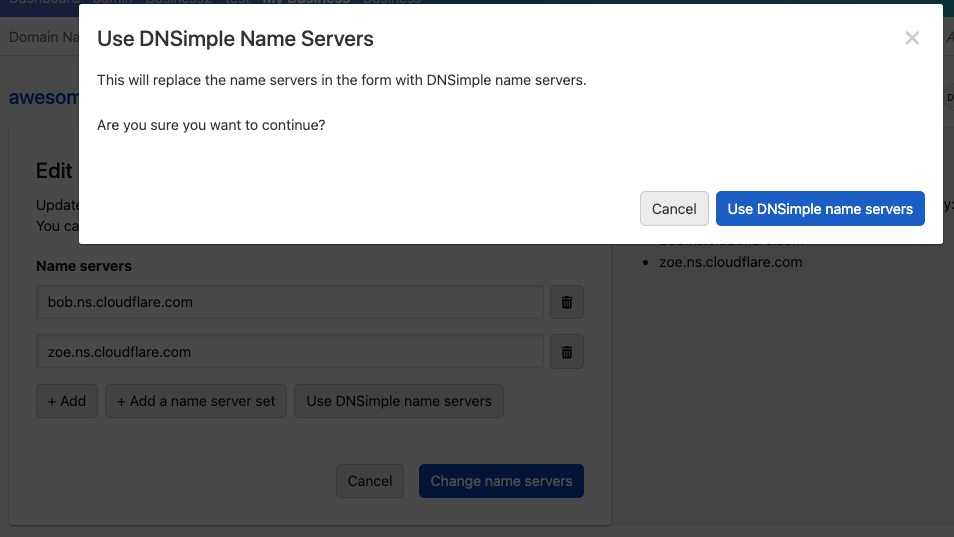Click Cancel in the confirmation dialog
This screenshot has height=537, width=954.
674,209
